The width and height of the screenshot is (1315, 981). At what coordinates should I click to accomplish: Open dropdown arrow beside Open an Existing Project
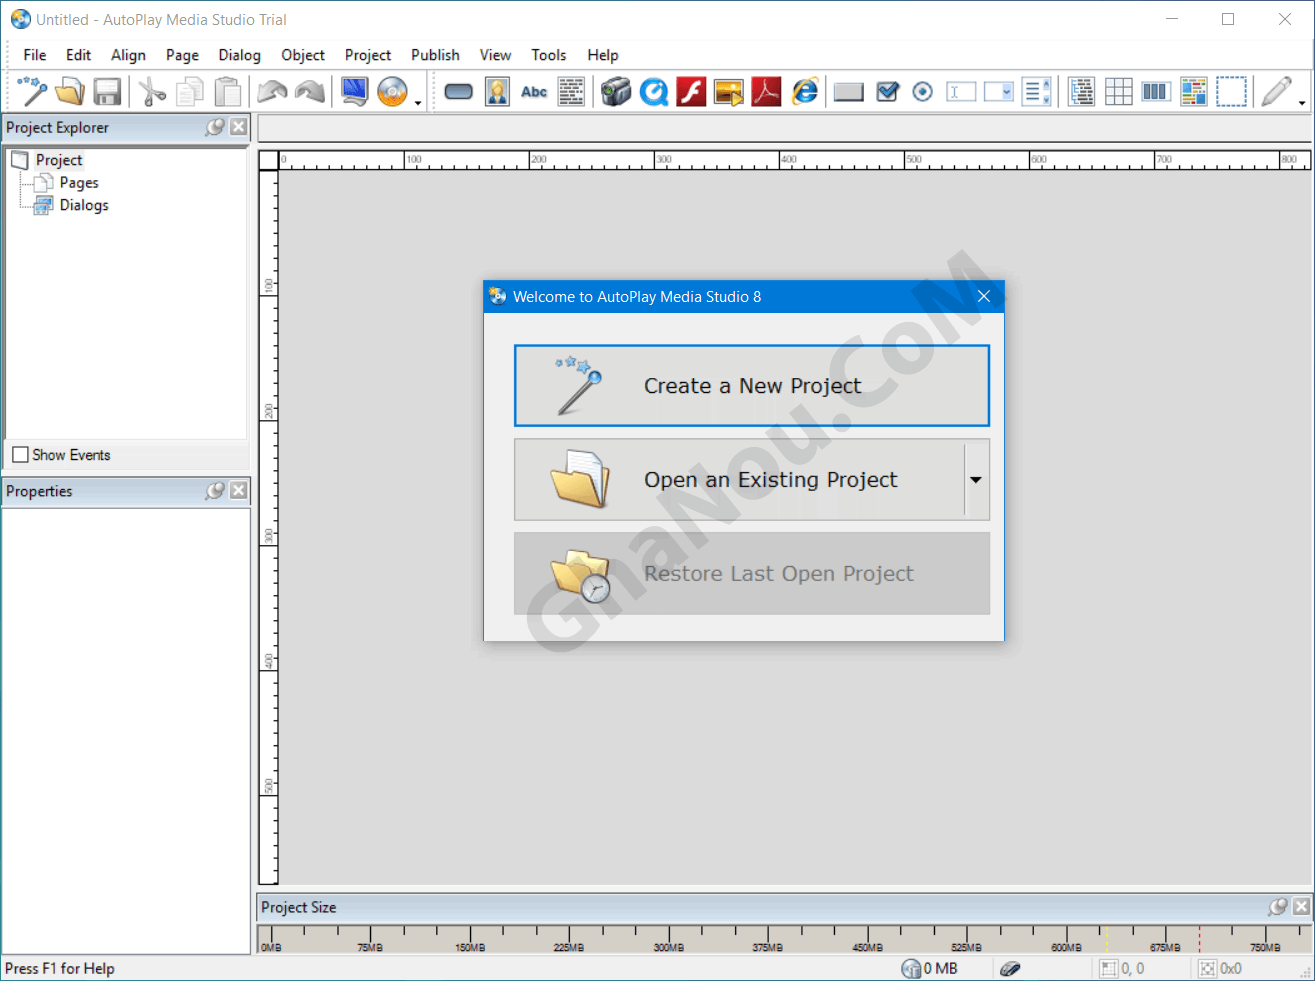976,480
